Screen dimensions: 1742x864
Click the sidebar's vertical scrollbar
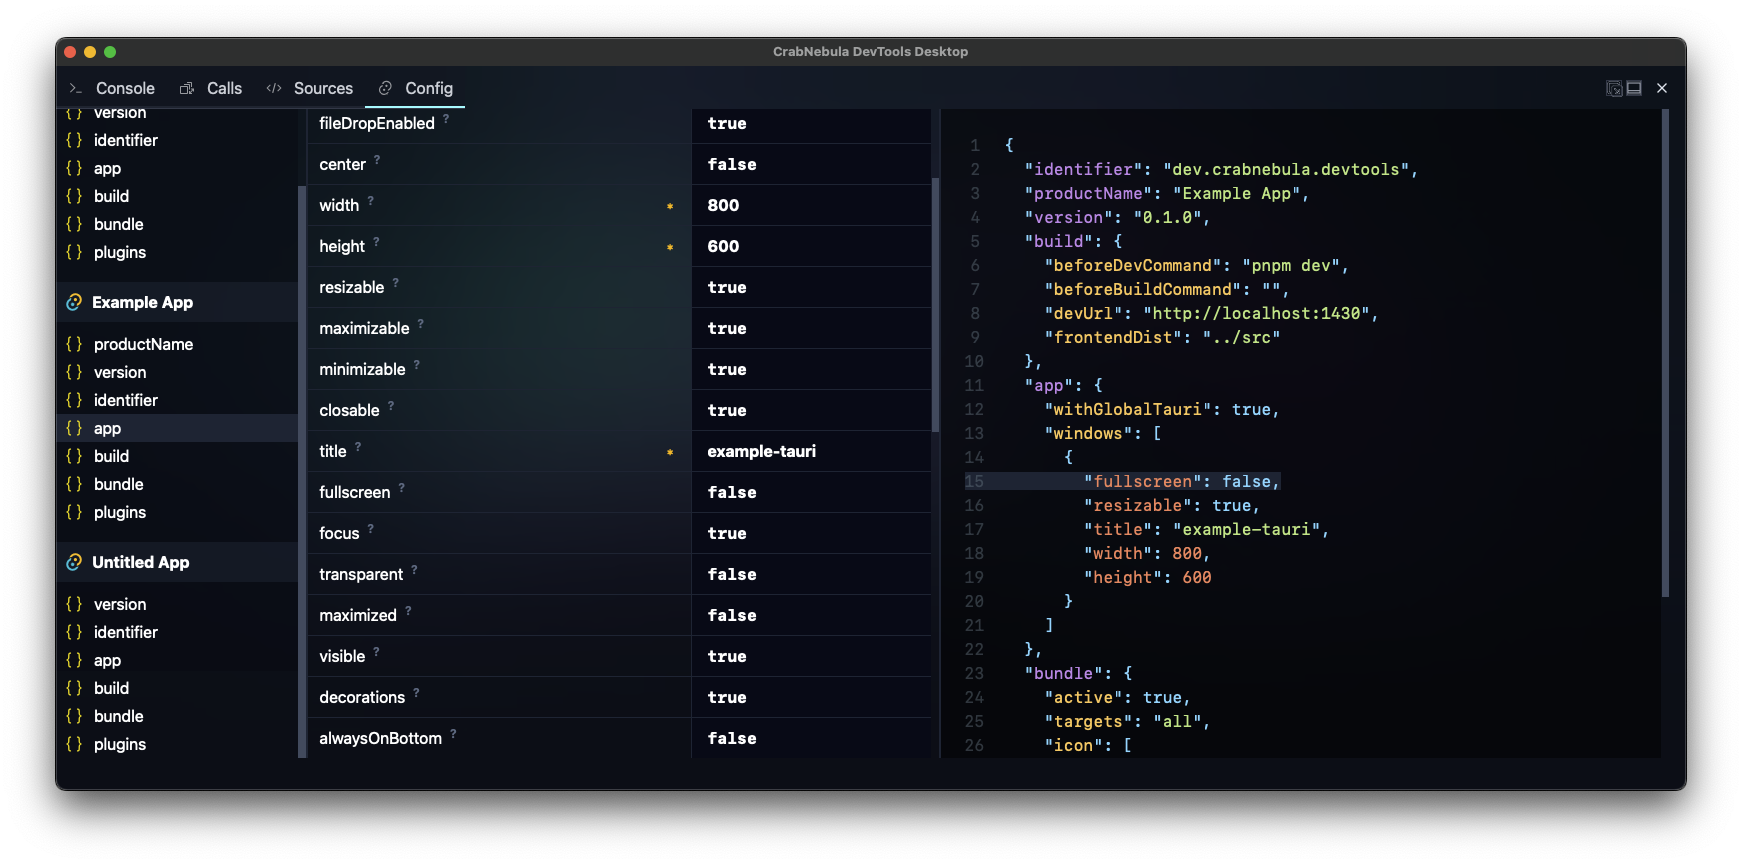coord(302,472)
